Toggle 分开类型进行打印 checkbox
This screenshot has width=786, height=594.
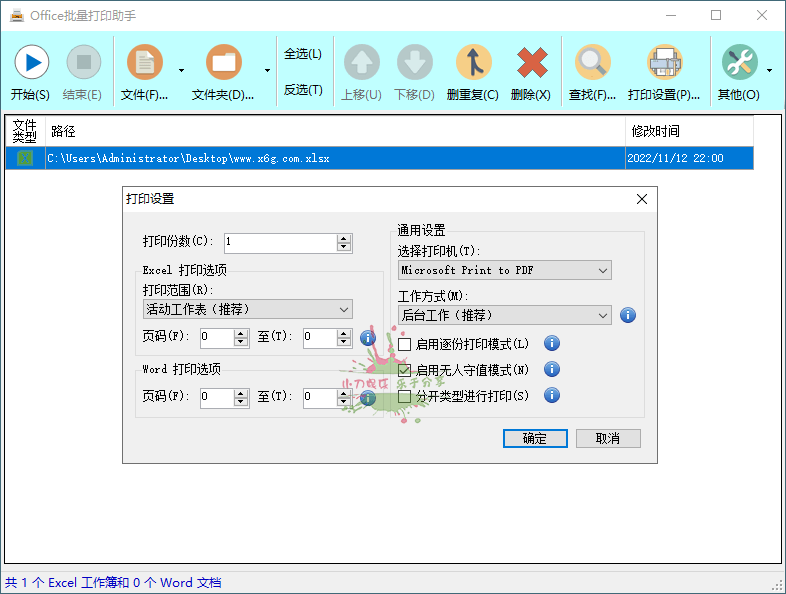point(405,396)
